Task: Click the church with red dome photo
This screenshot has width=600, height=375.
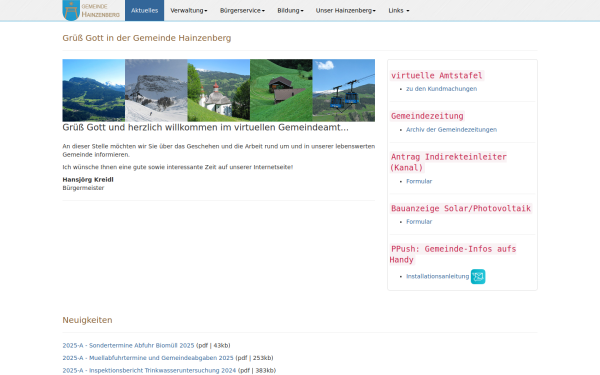Action: click(x=218, y=90)
